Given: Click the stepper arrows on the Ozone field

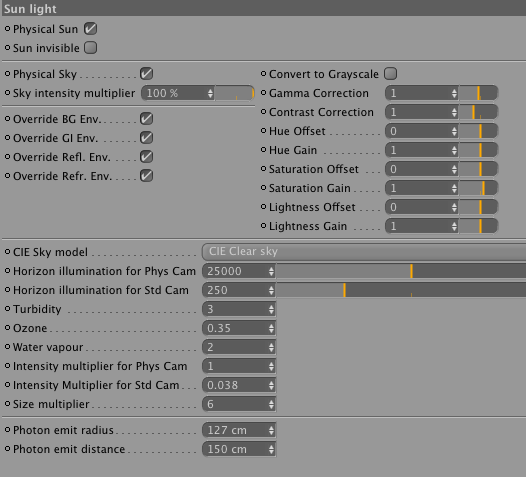Looking at the screenshot, I should click(271, 328).
